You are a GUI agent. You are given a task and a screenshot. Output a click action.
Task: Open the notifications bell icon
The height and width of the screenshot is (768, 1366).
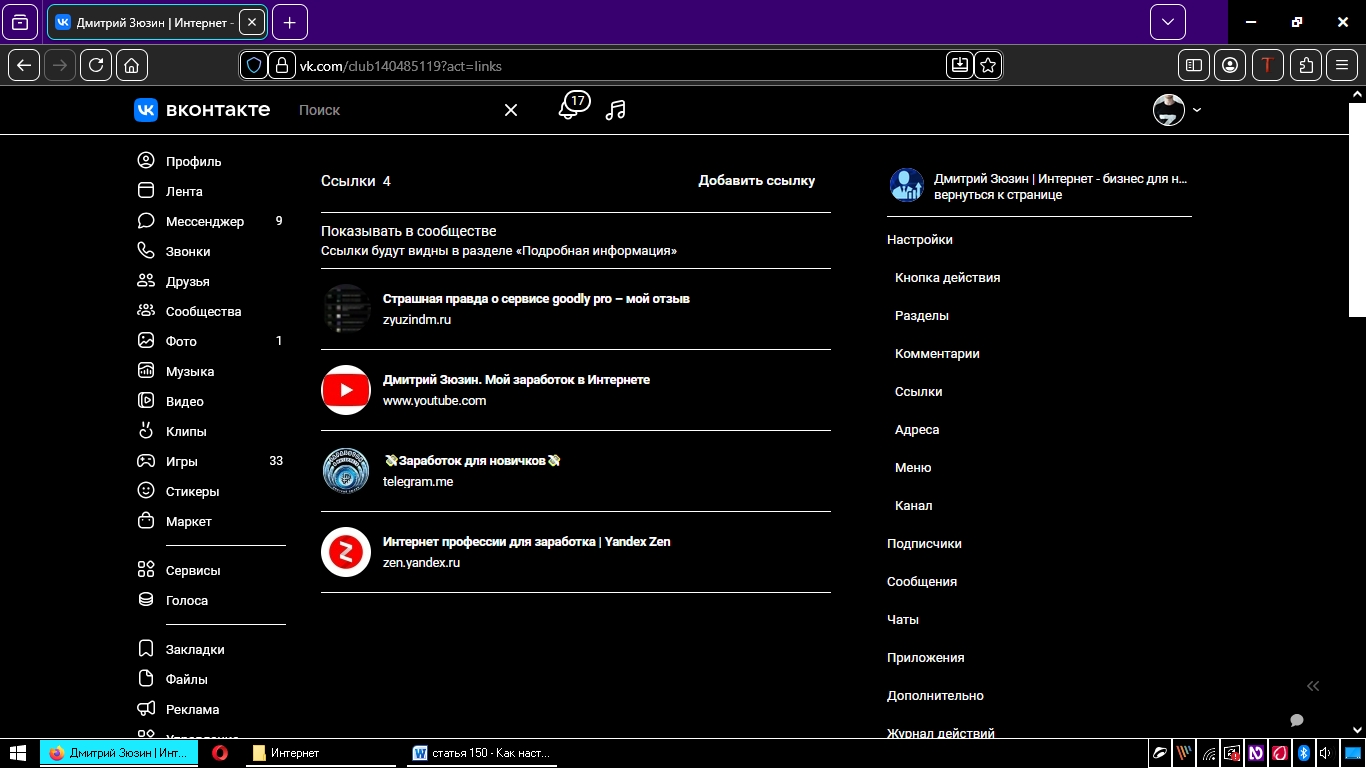click(569, 108)
